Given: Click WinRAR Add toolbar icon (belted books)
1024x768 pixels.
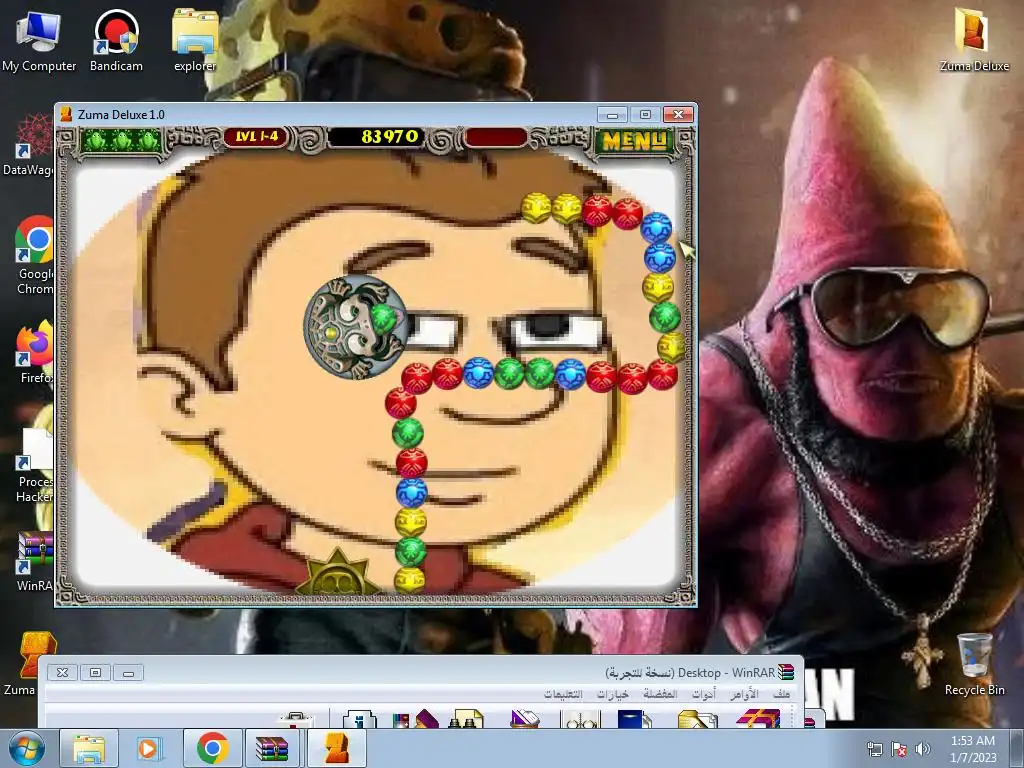Looking at the screenshot, I should pyautogui.click(x=757, y=719).
